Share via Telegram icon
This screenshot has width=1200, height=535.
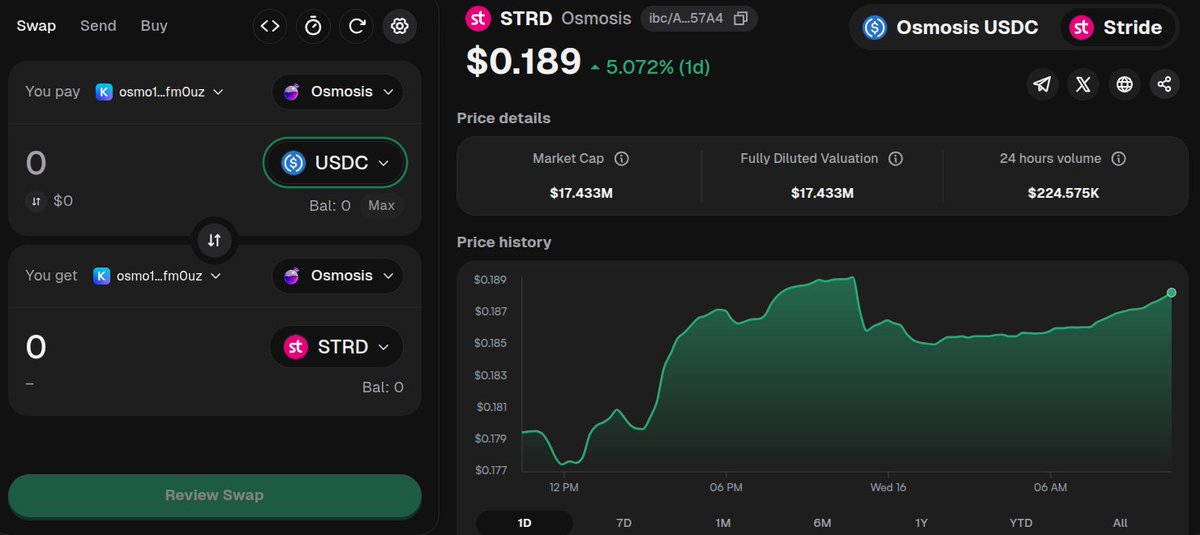1043,84
